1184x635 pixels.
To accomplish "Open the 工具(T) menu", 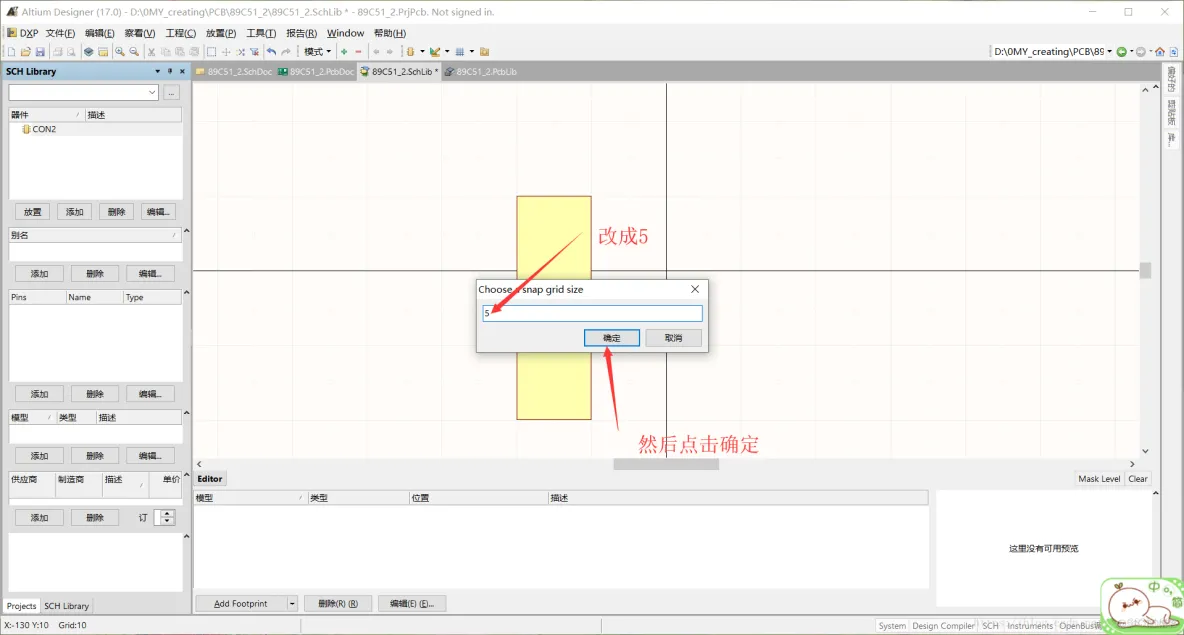I will 261,33.
